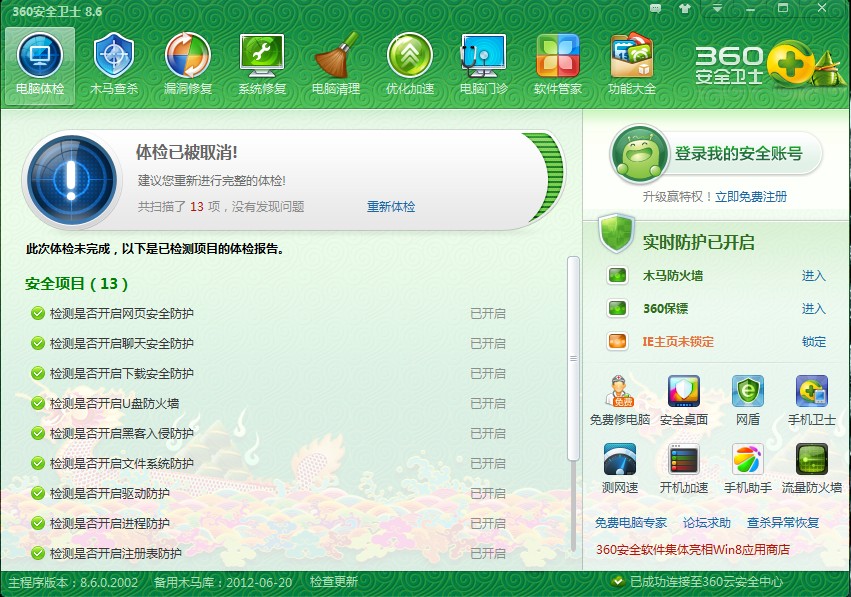Viewport: 851px width, 597px height.
Task: Click the green scan progress bar
Action: coord(543,177)
